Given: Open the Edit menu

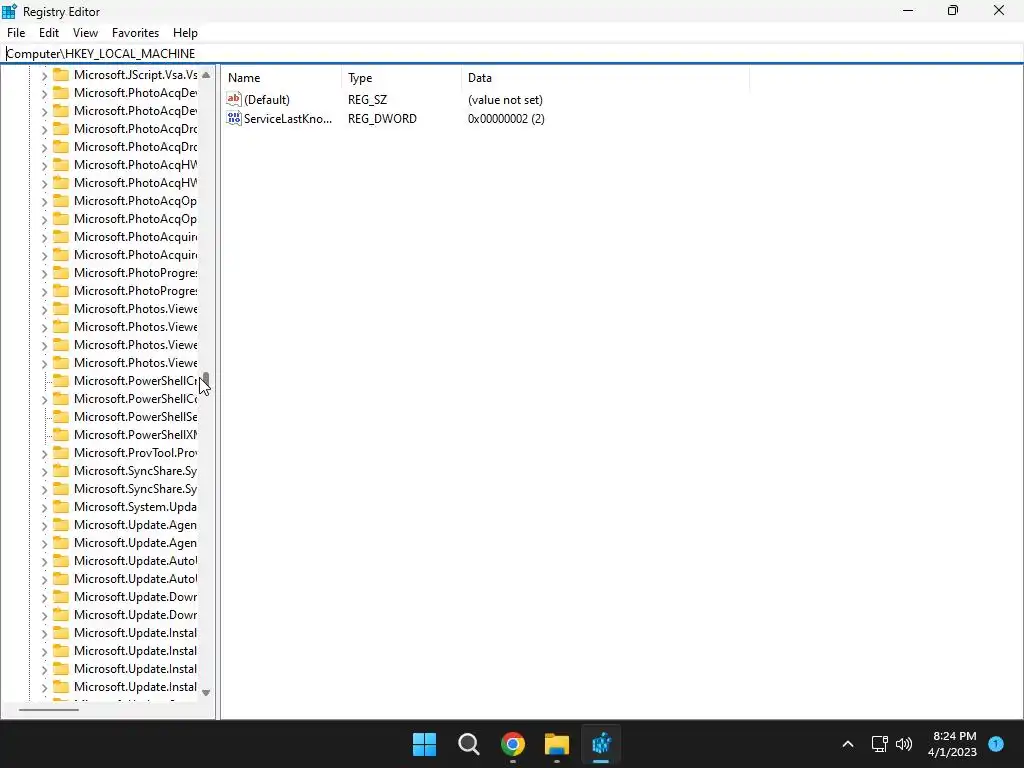Looking at the screenshot, I should pyautogui.click(x=49, y=33).
